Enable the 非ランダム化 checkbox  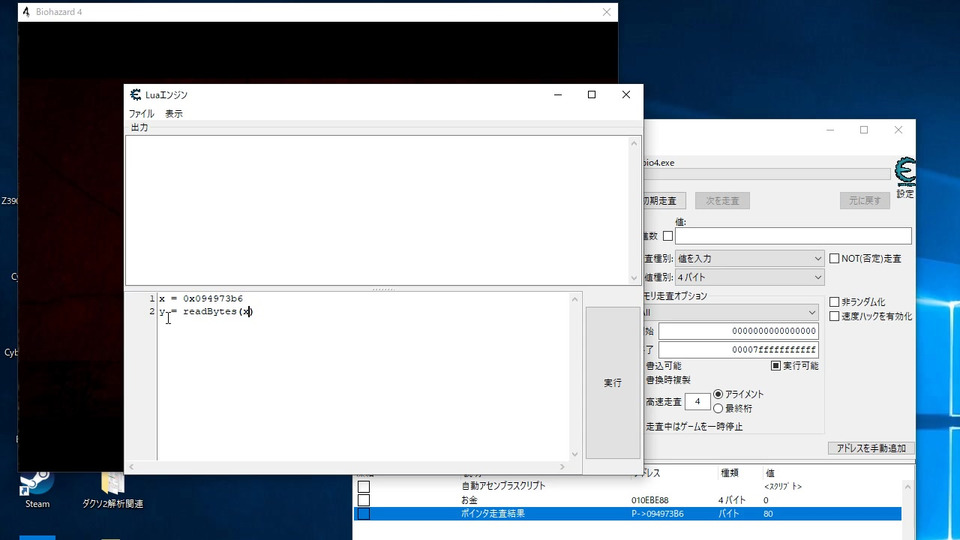click(x=834, y=302)
